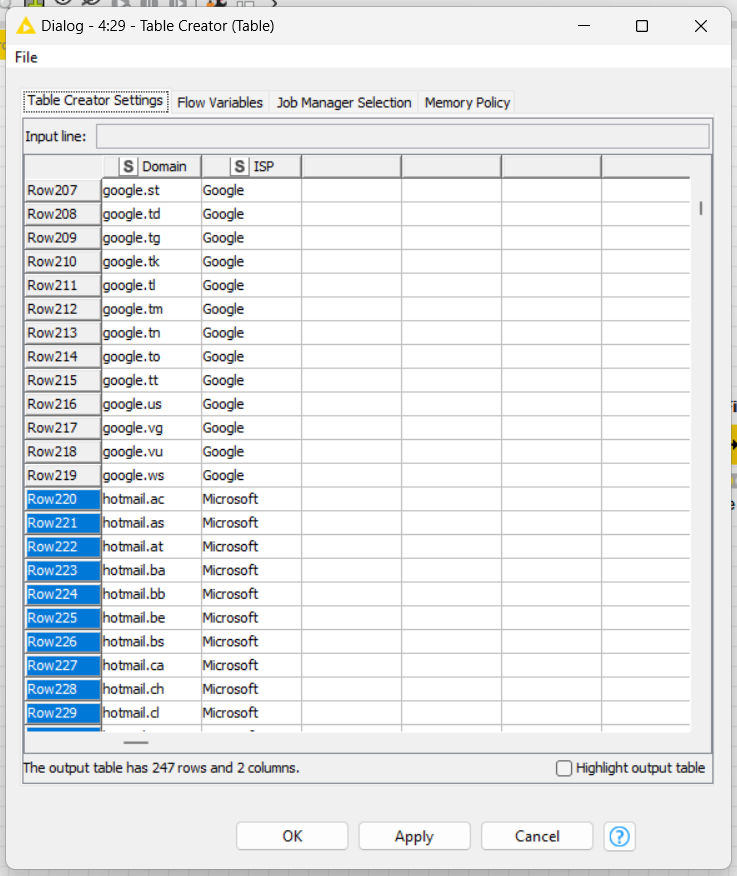This screenshot has width=737, height=876.
Task: Click the String type icon in ISP header
Action: pyautogui.click(x=239, y=166)
